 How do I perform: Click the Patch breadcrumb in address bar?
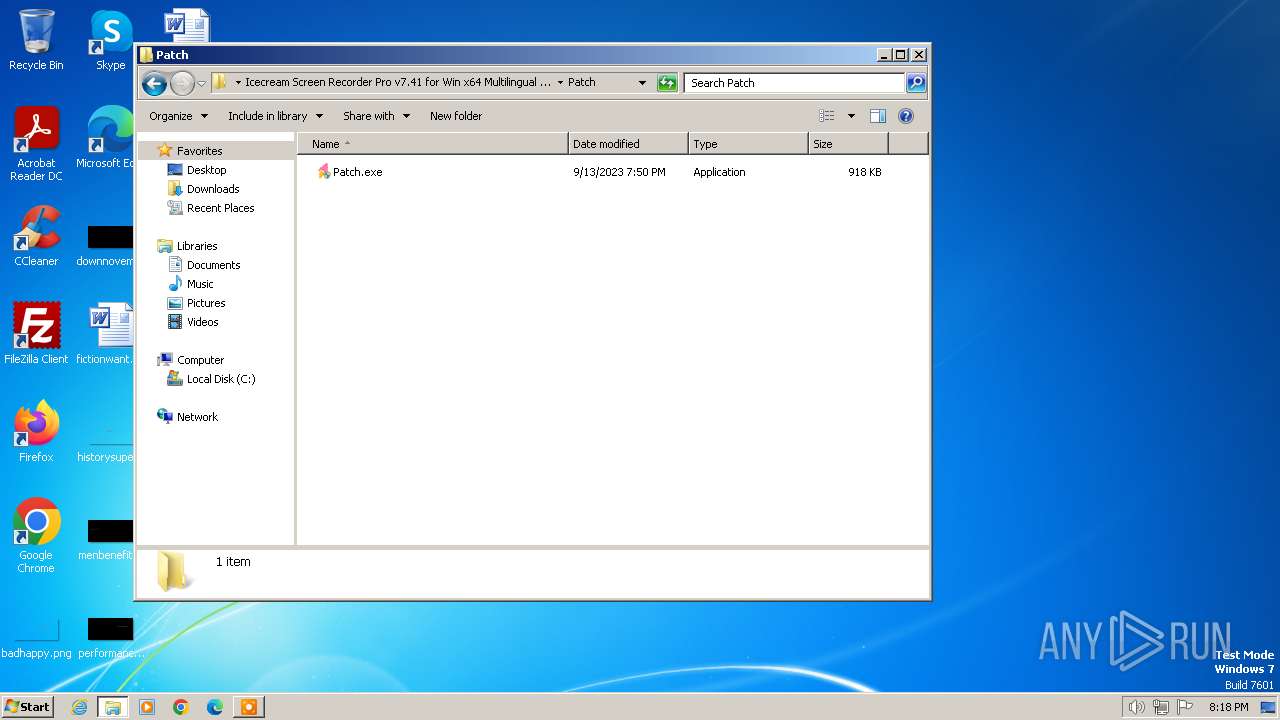(581, 82)
